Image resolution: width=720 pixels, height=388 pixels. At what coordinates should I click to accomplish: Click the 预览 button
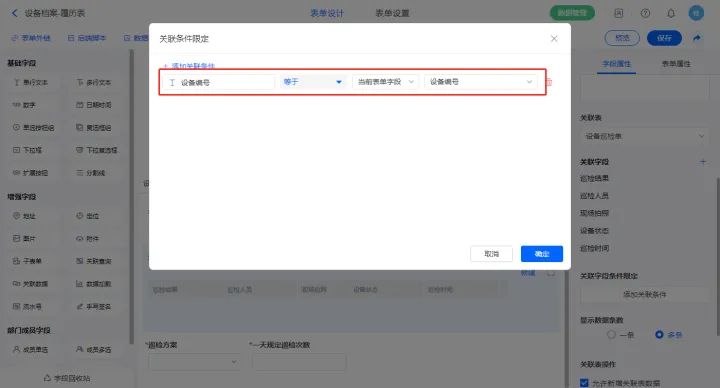[622, 38]
